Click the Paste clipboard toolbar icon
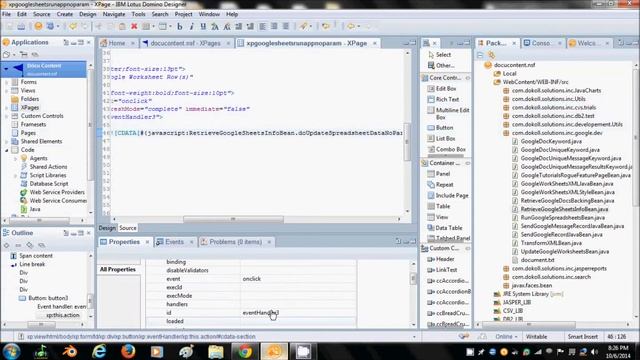 122,27
